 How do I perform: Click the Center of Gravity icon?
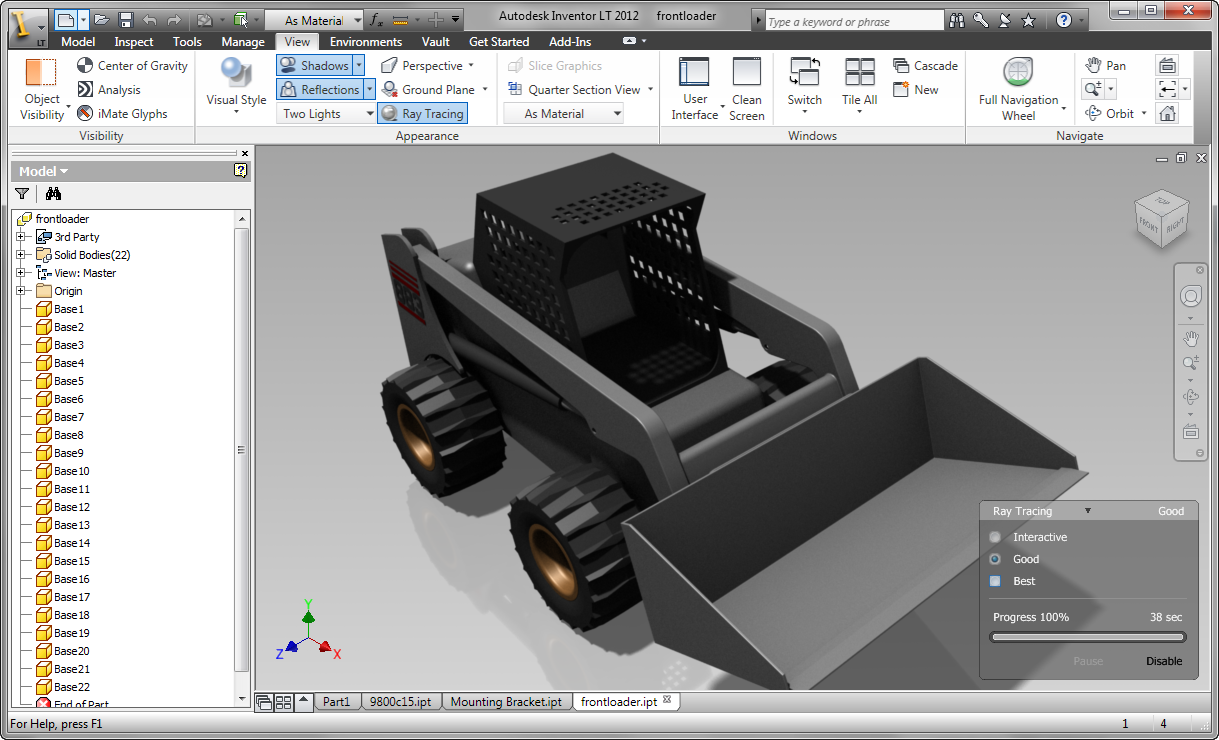tap(86, 66)
